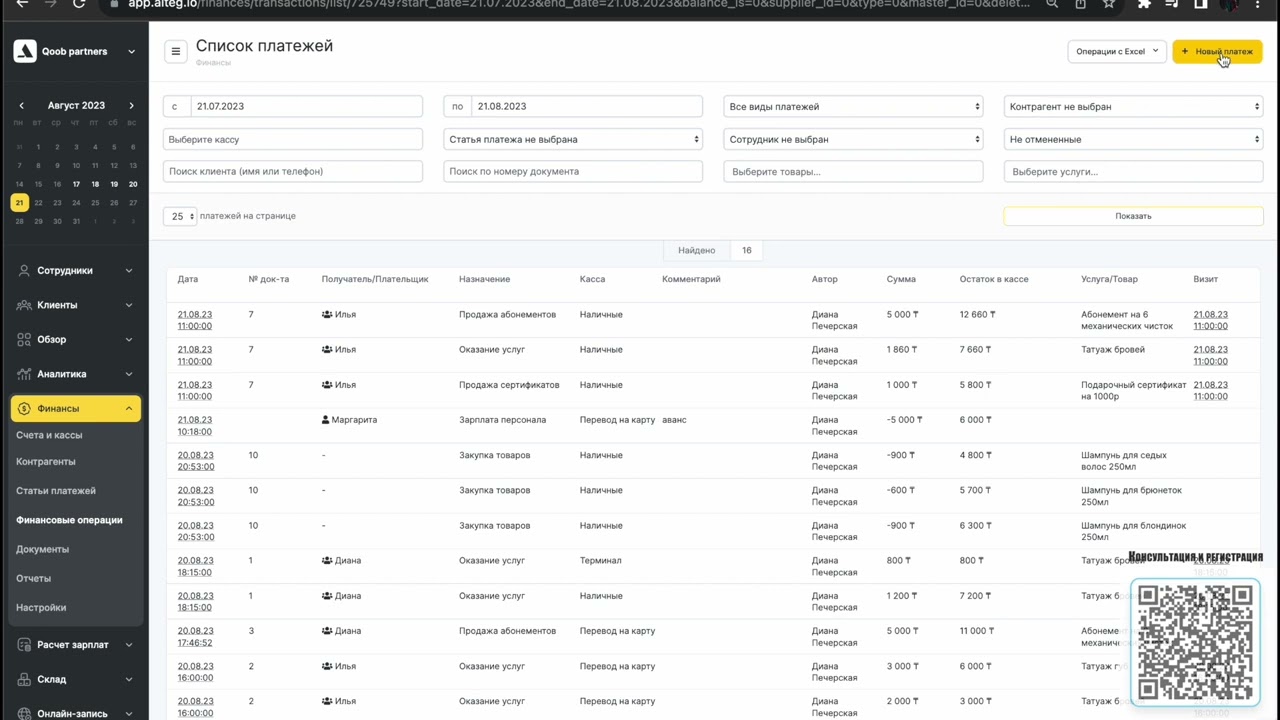The width and height of the screenshot is (1280, 720).
Task: Click Поиск по номеру документа field
Action: coord(573,171)
